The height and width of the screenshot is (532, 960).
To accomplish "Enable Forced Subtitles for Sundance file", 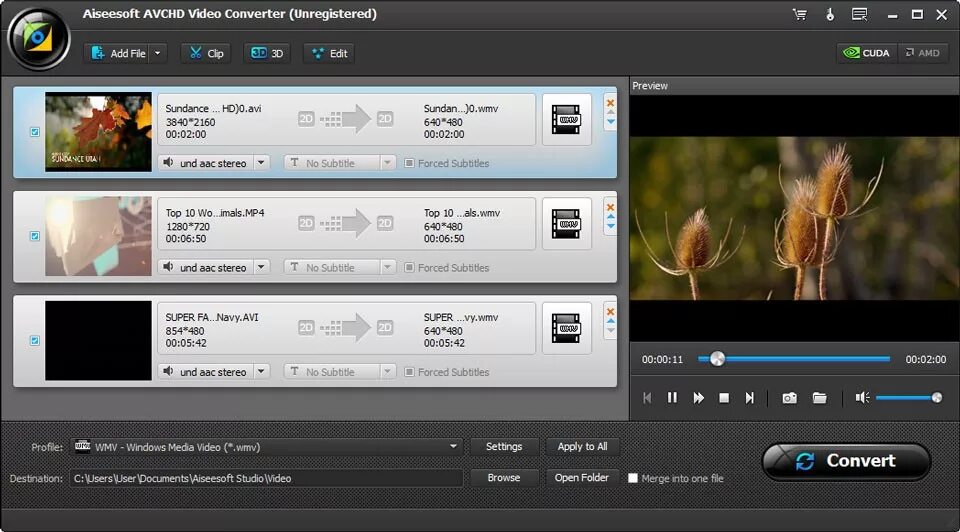I will tap(409, 163).
